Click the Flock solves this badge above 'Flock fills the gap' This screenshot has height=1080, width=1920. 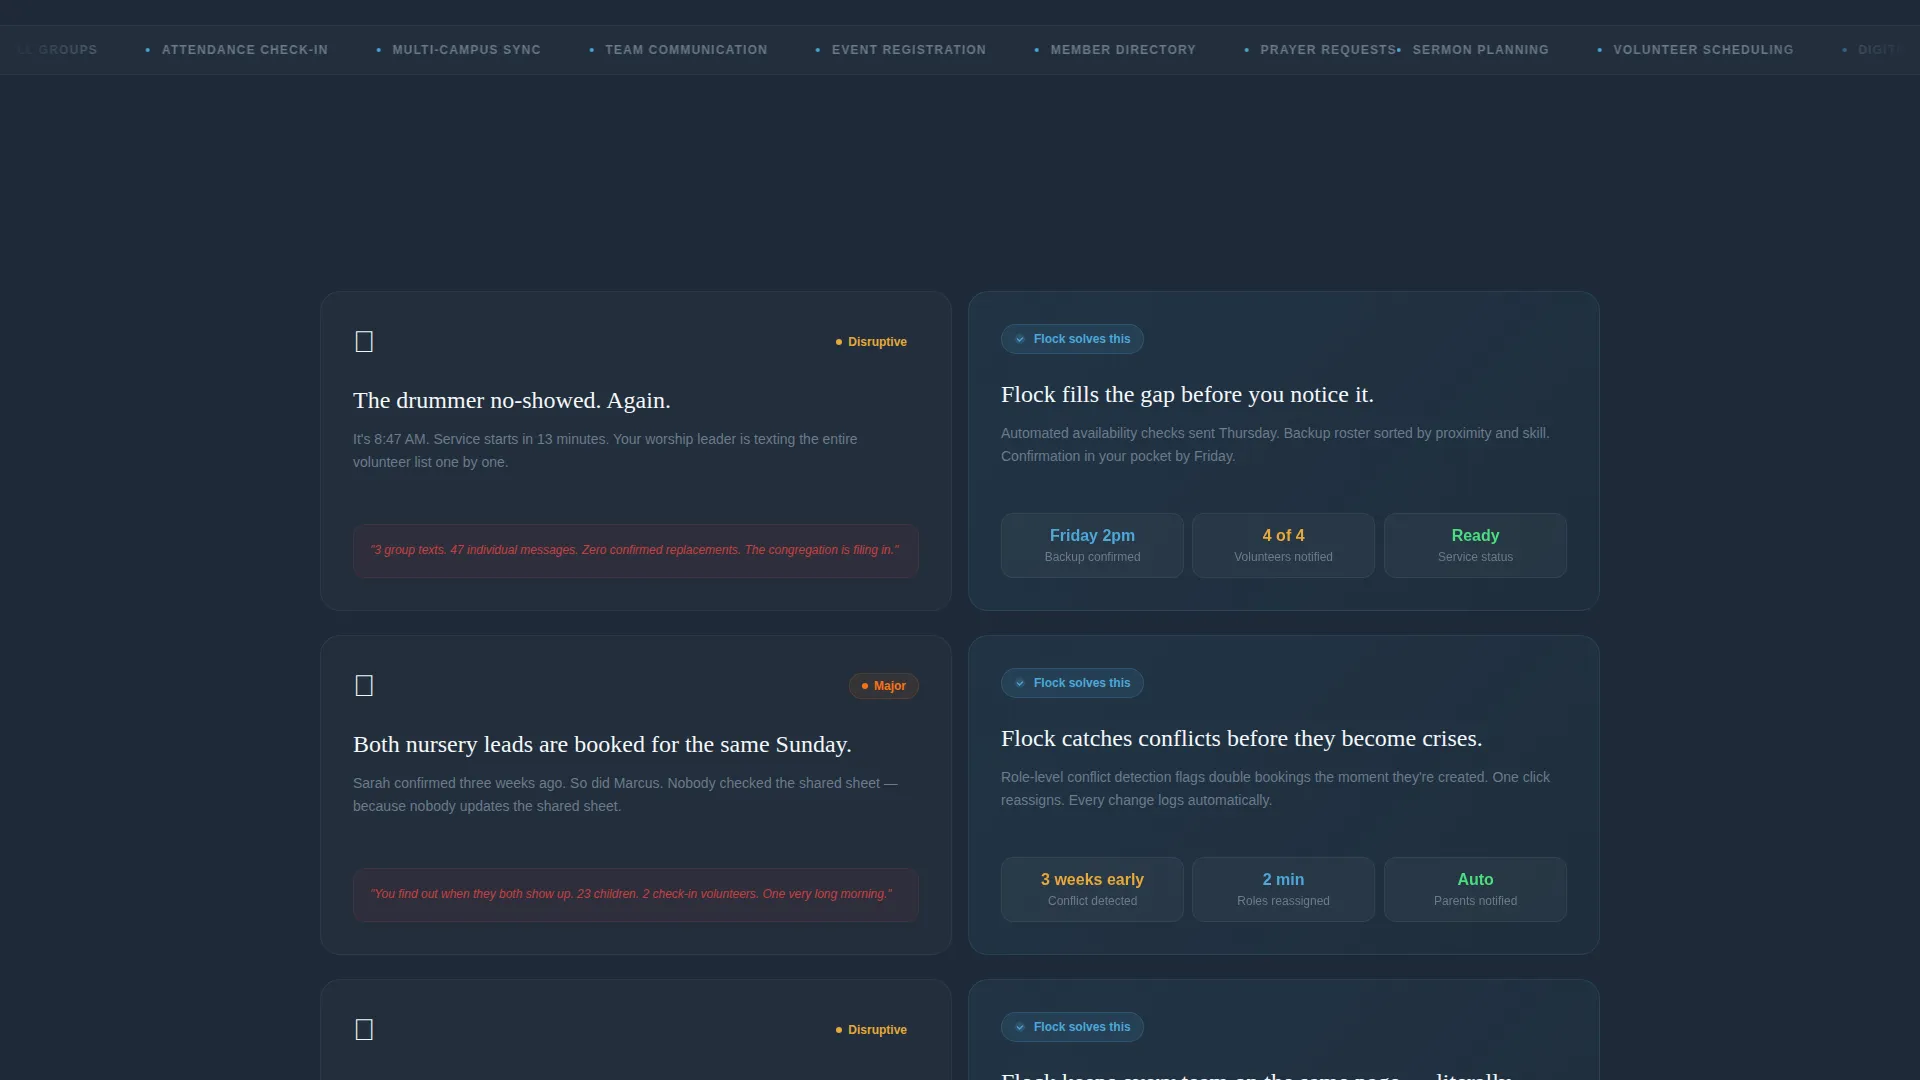coord(1072,339)
